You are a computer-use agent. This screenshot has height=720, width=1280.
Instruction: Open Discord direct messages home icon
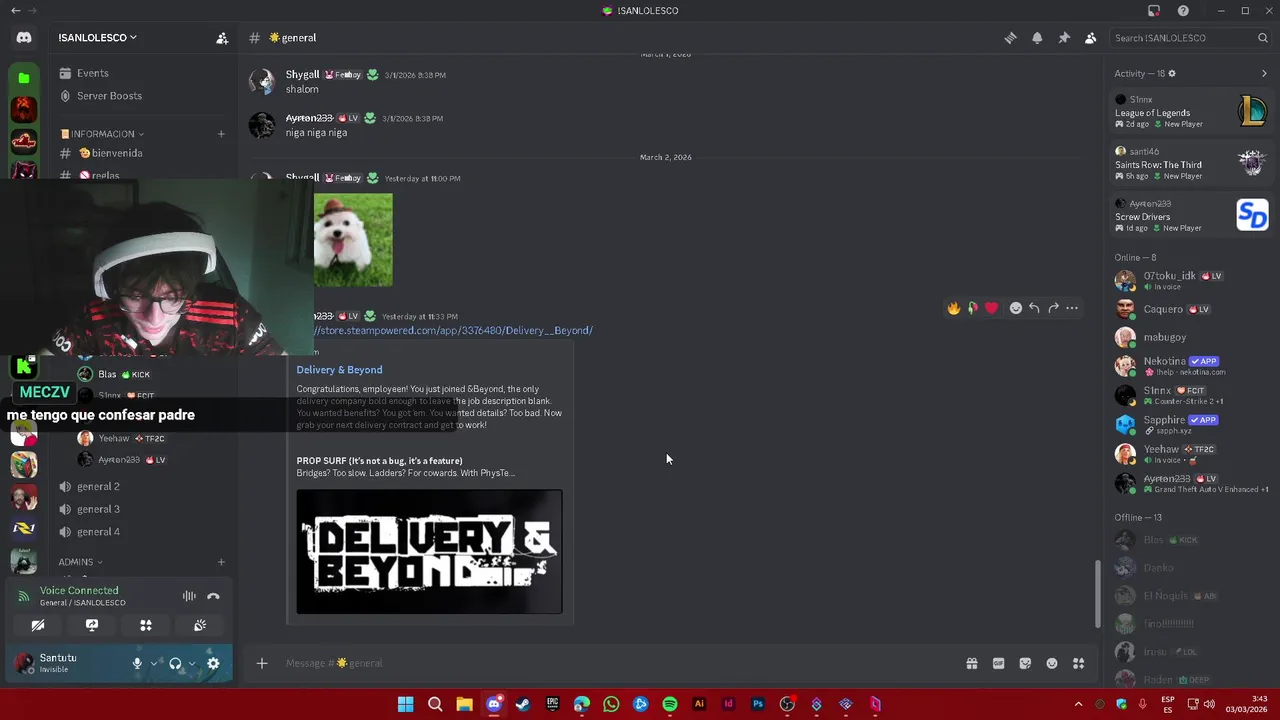[x=24, y=38]
